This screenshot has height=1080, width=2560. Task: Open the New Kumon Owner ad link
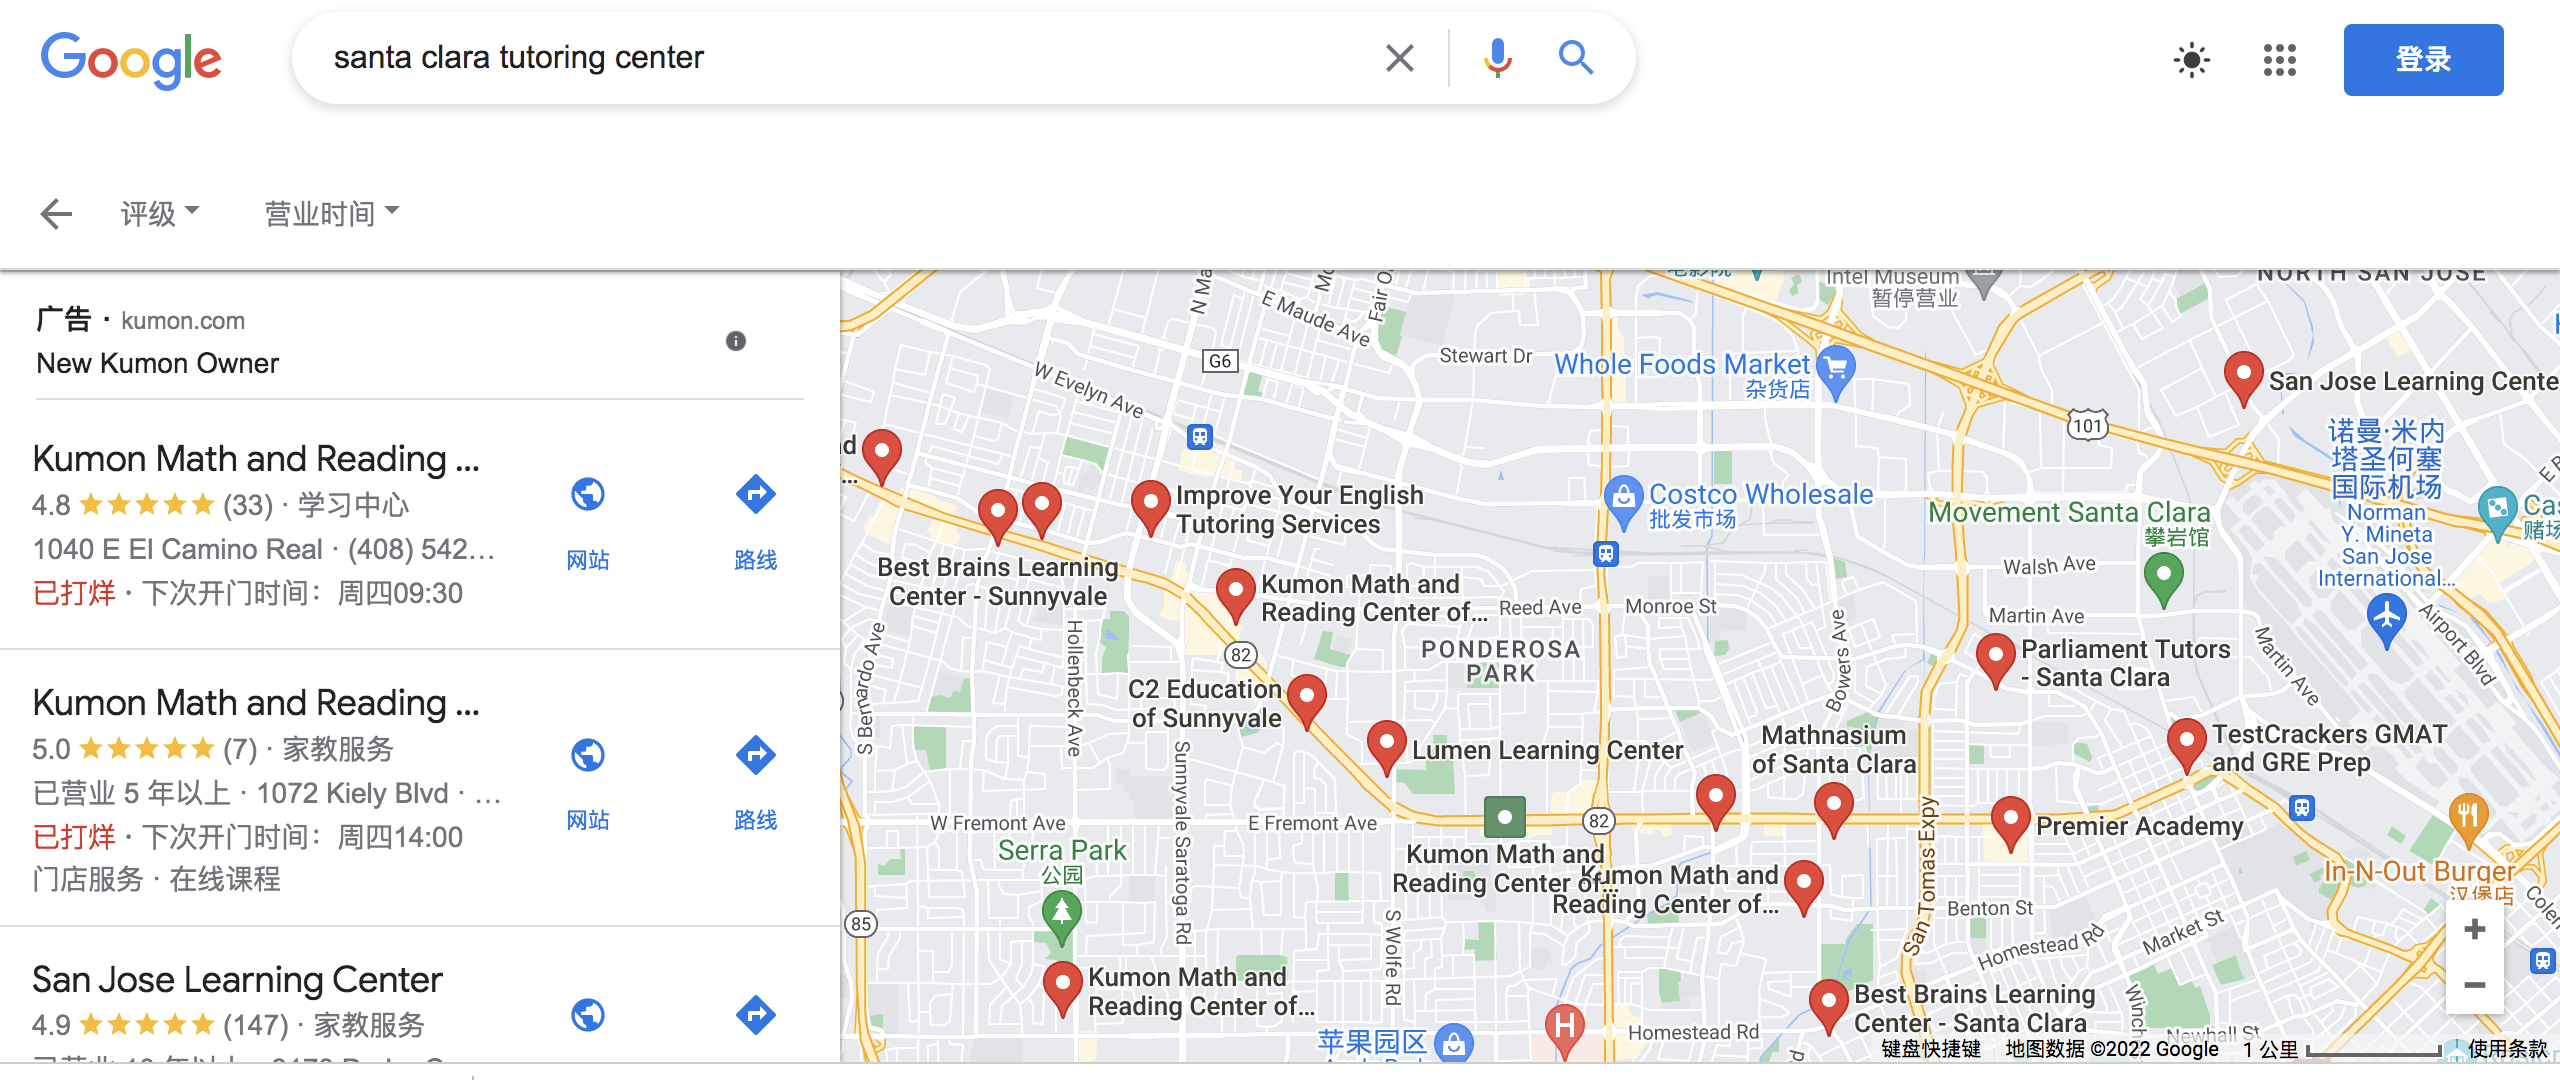(x=157, y=364)
